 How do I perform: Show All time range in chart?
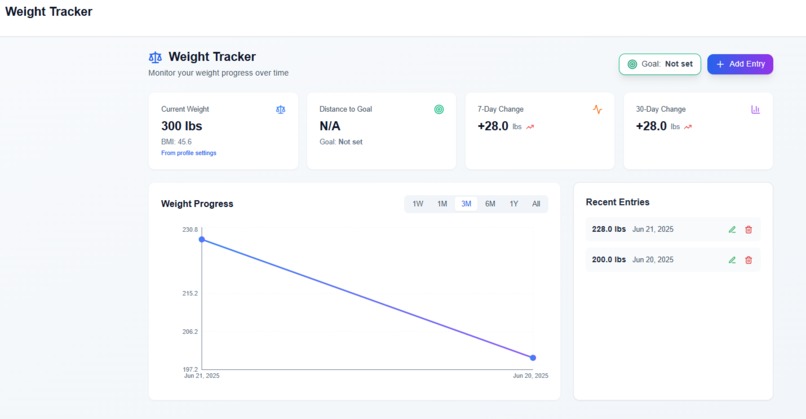536,204
